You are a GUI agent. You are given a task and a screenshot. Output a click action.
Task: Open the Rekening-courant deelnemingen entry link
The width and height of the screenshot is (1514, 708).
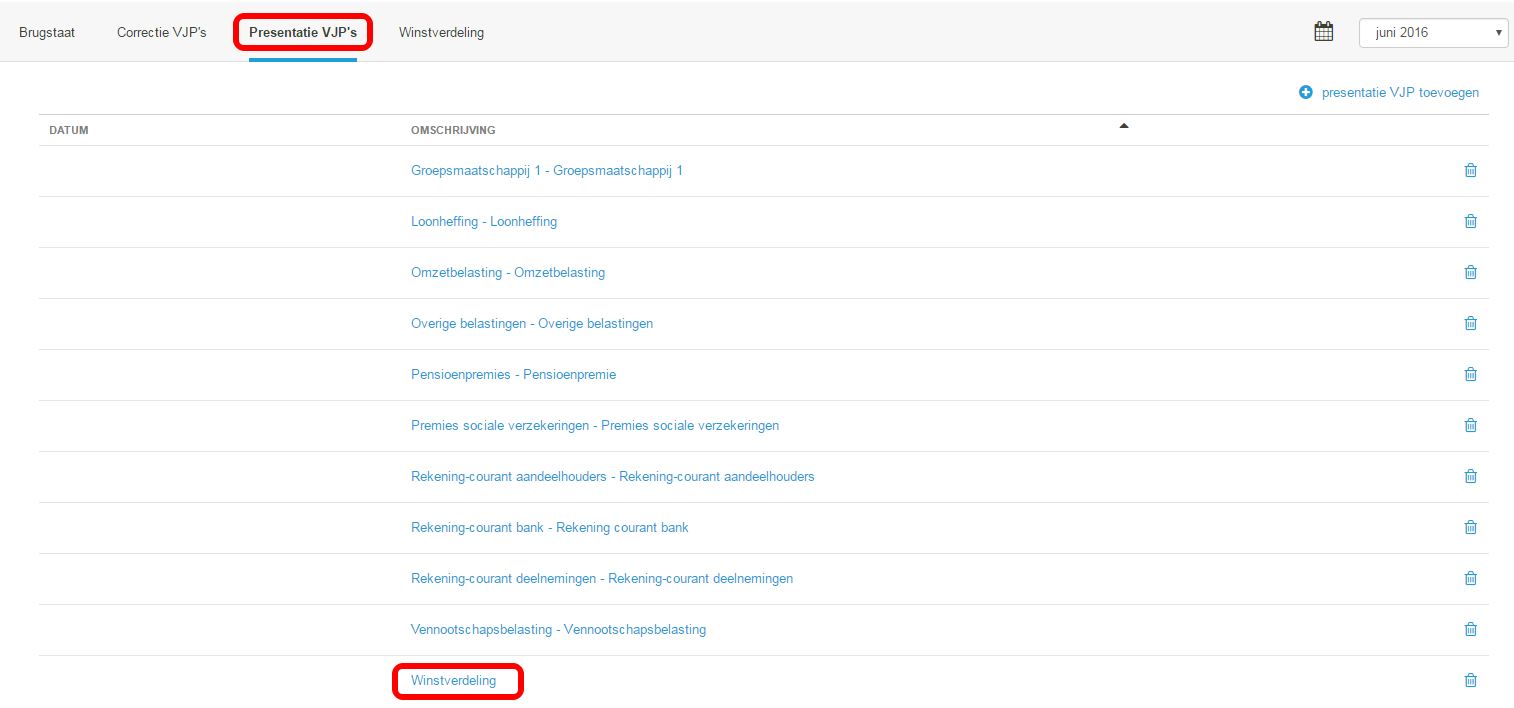(x=602, y=578)
